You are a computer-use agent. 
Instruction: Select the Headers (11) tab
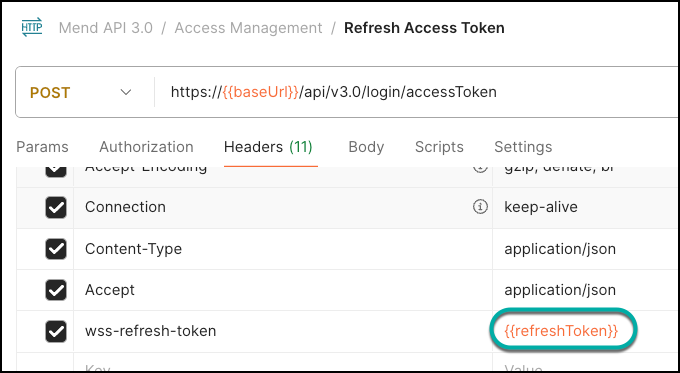[268, 147]
